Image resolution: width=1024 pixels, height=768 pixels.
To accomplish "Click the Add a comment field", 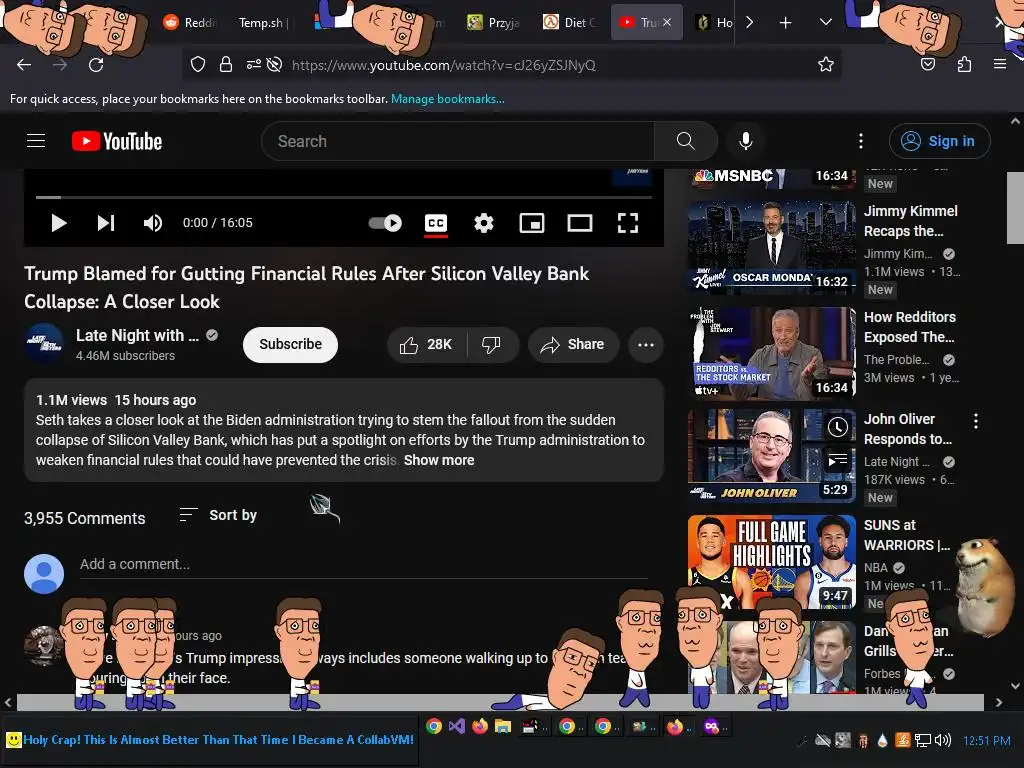I will point(363,564).
